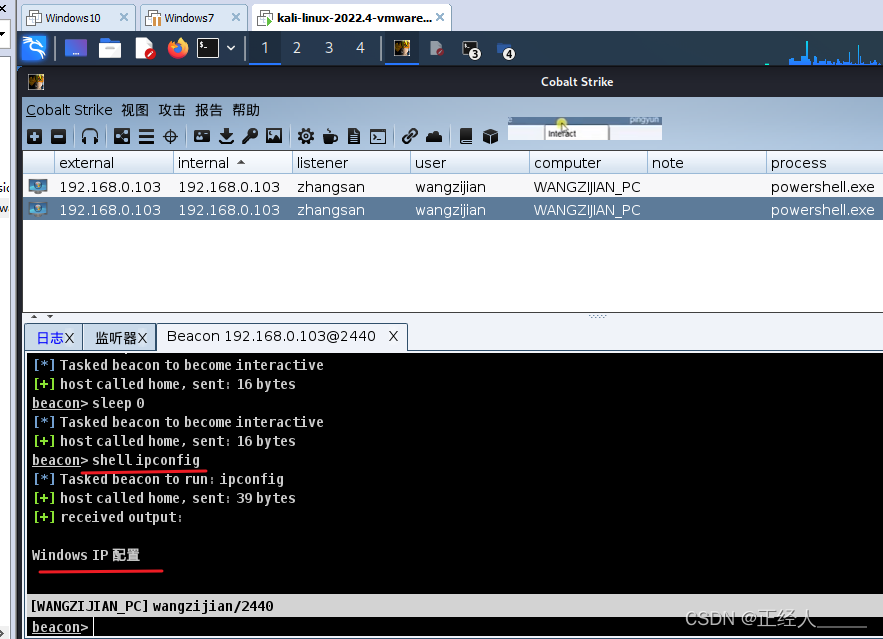Open the screenshots picture icon

point(274,136)
